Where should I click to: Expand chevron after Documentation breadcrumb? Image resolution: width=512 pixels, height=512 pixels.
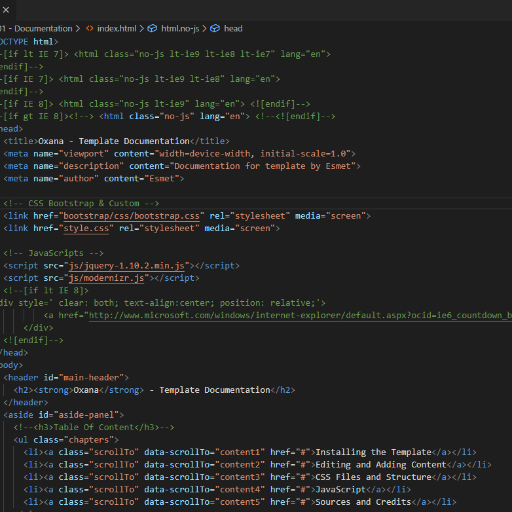point(78,29)
